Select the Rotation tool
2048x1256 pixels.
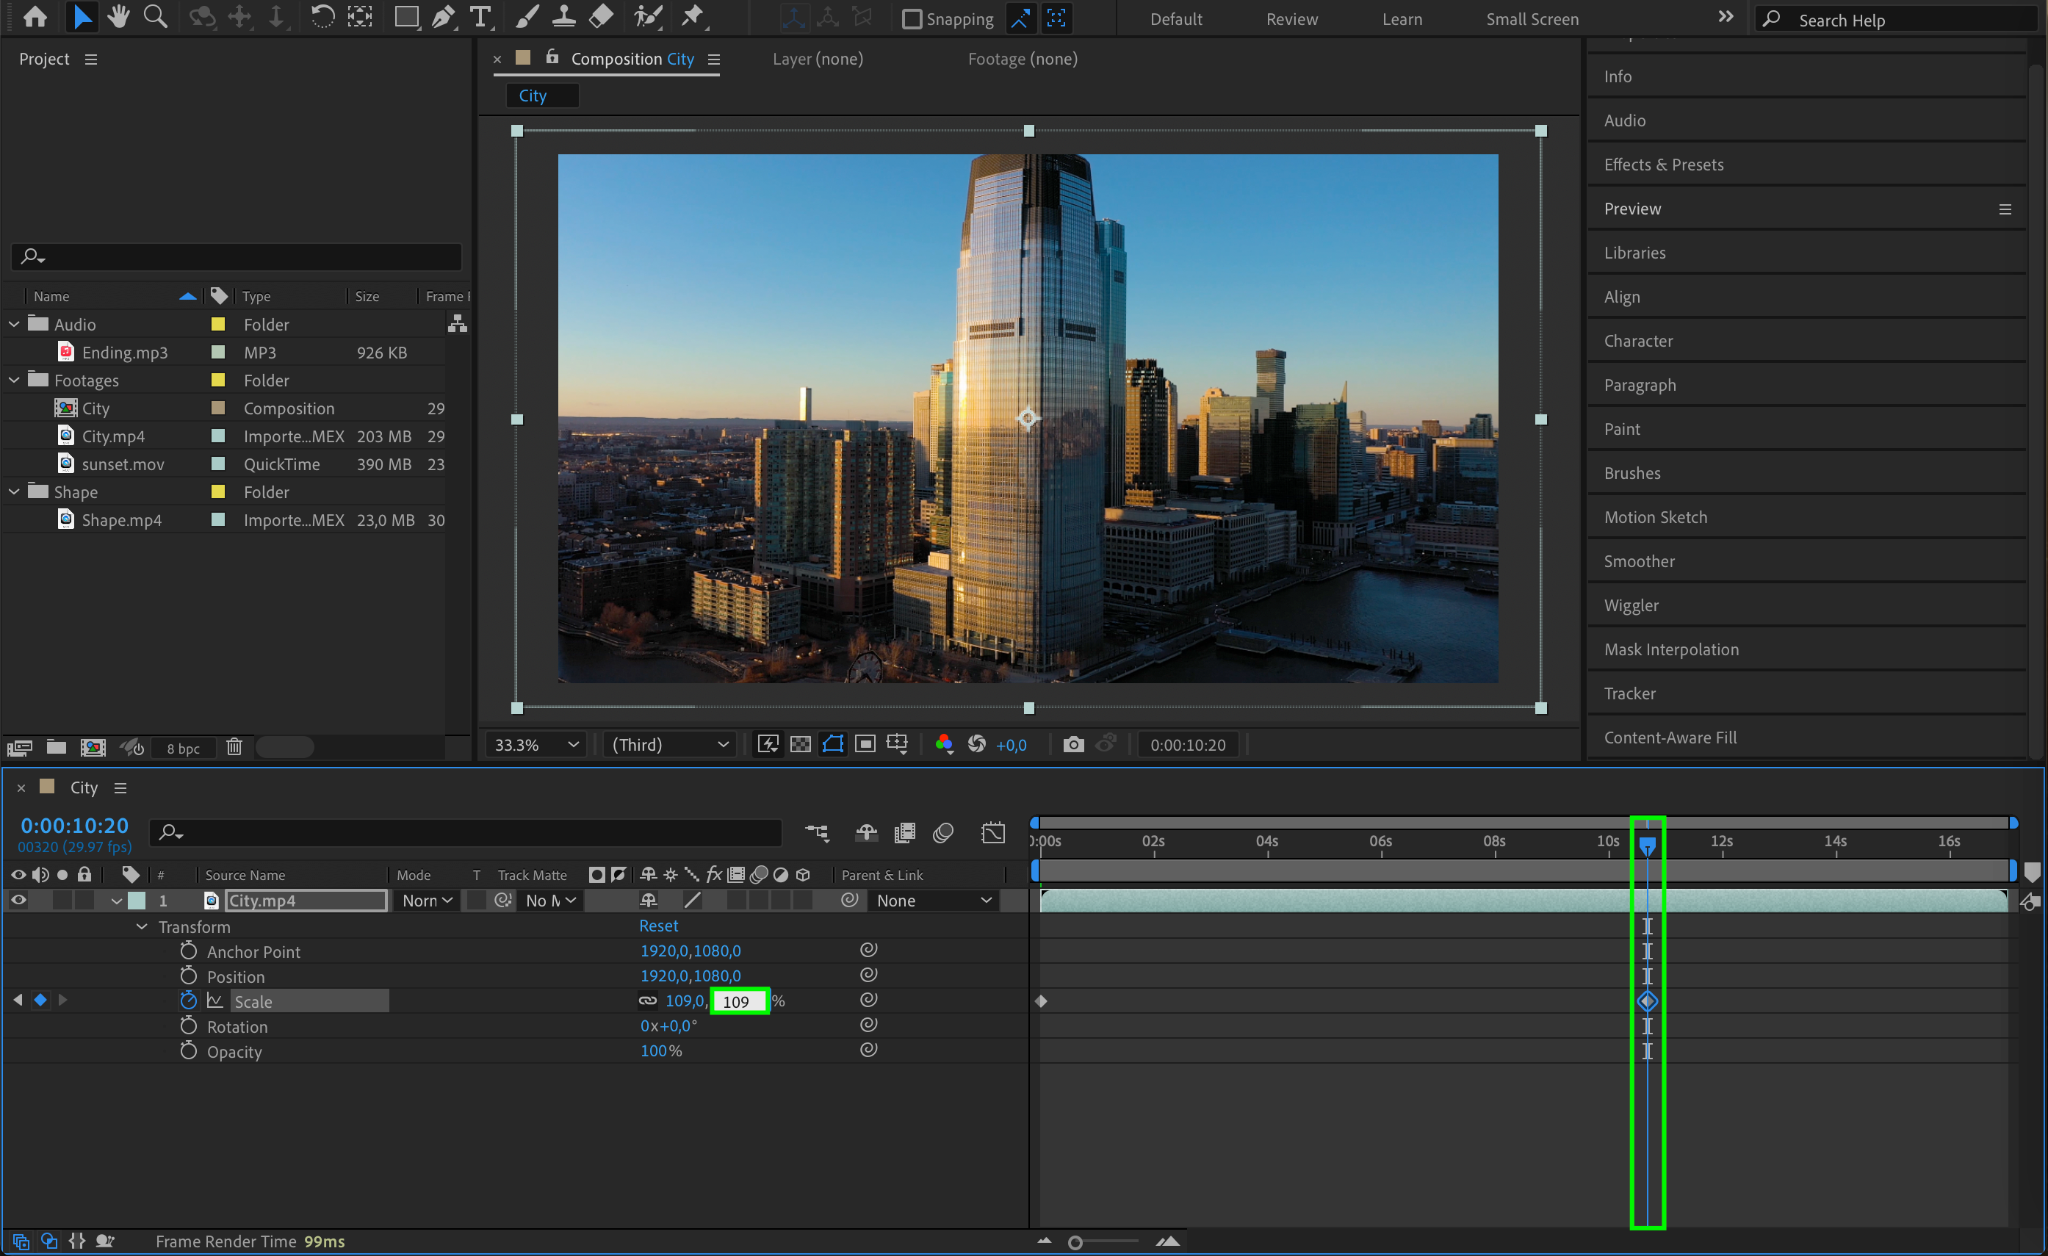click(x=322, y=16)
